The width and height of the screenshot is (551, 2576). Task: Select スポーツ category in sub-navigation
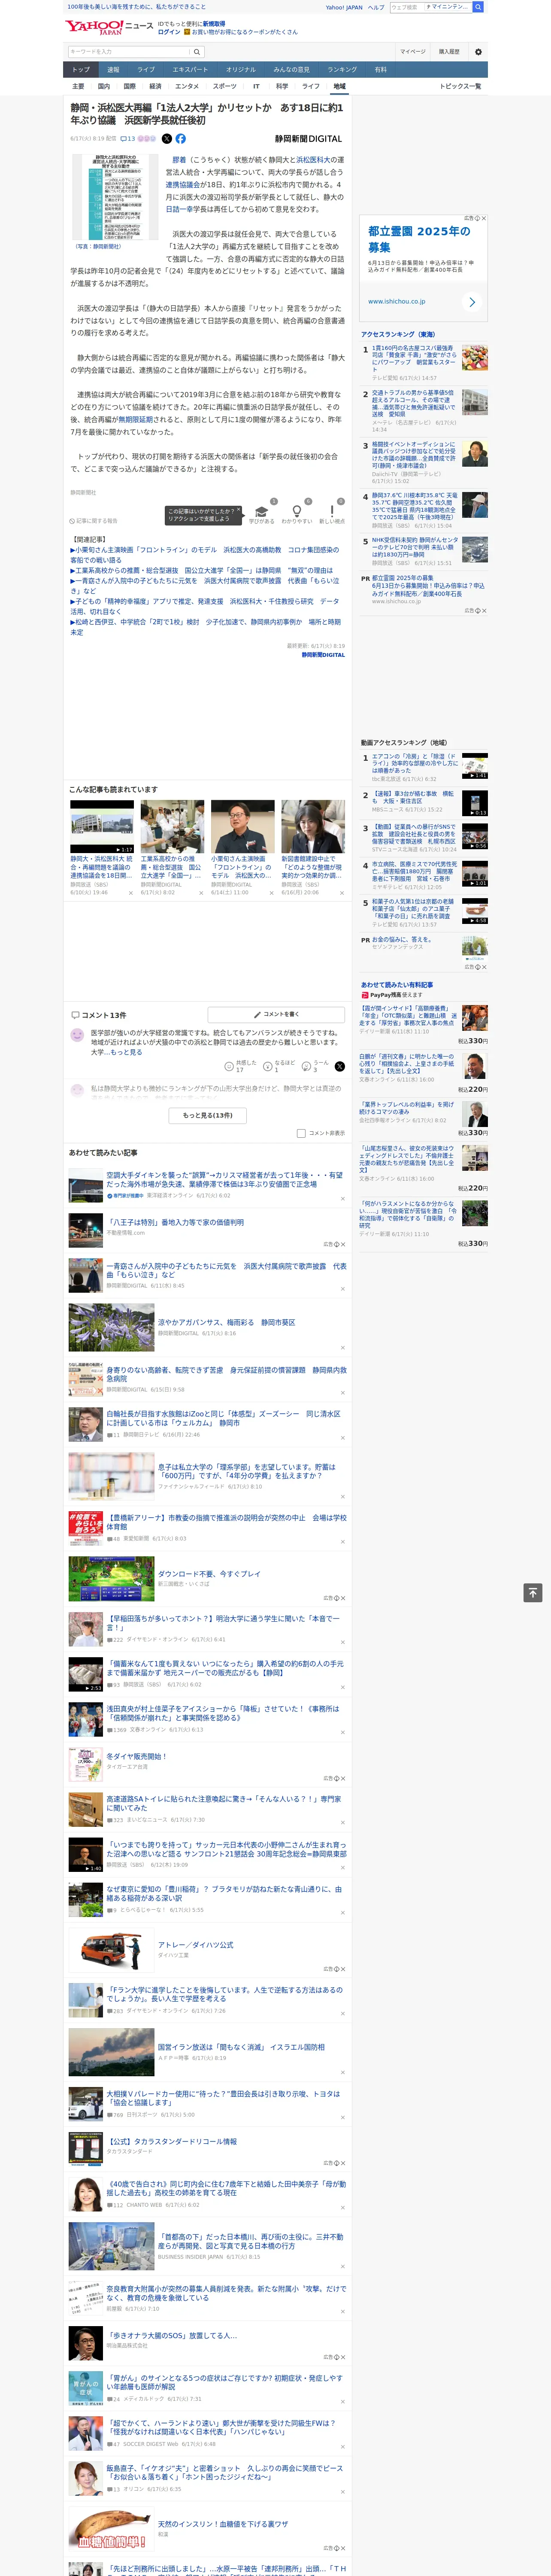pos(225,86)
